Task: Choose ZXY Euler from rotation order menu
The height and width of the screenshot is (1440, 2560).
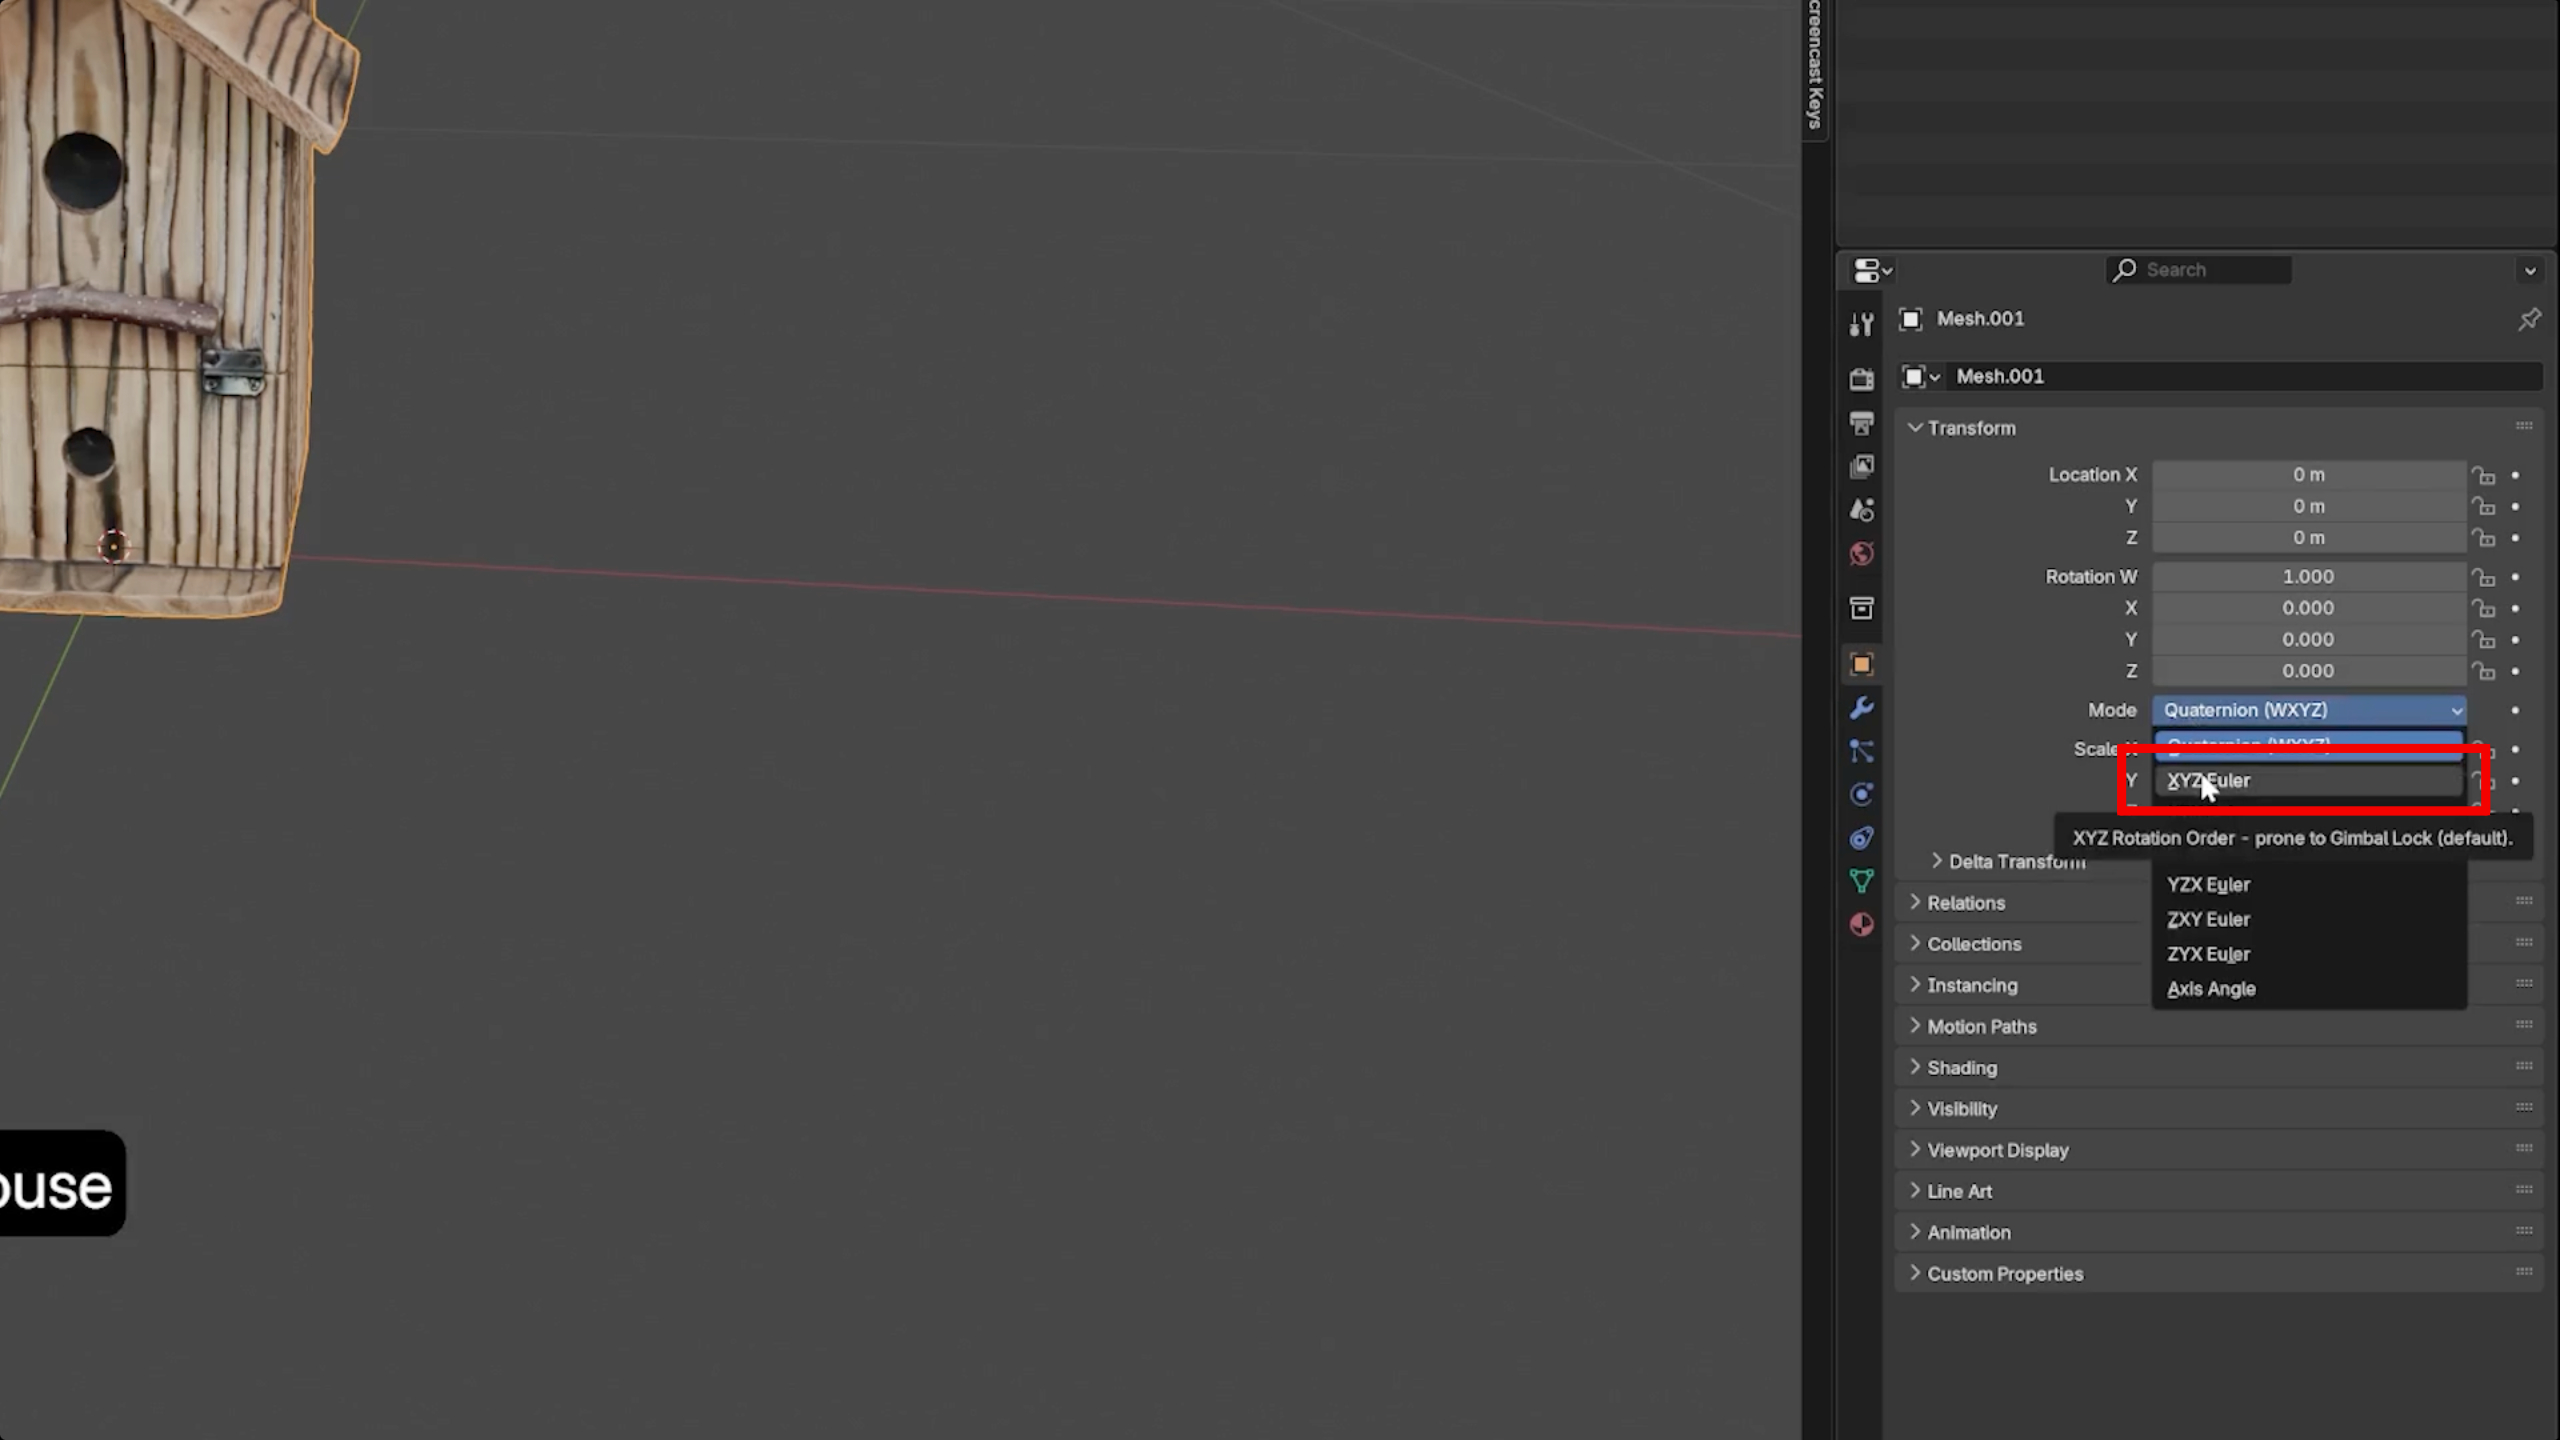Action: [x=2208, y=919]
